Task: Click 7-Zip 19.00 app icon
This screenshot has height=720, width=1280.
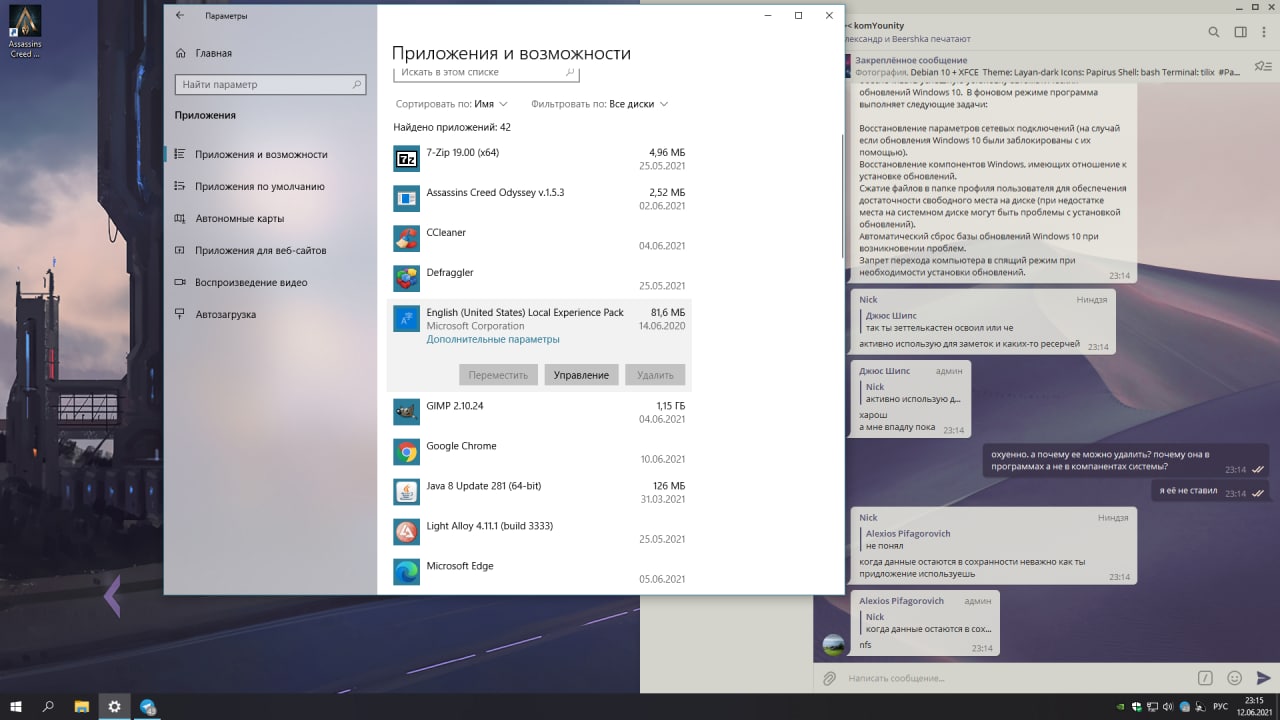Action: pyautogui.click(x=406, y=159)
